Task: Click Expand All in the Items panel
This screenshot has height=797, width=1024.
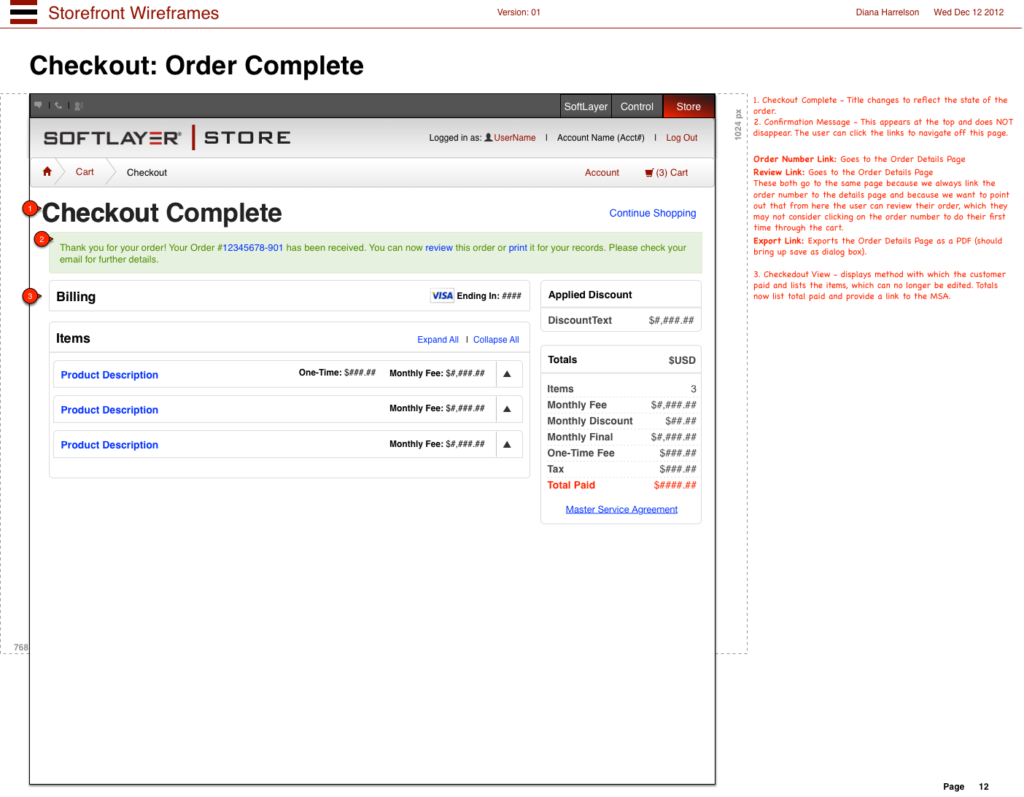Action: (x=437, y=339)
